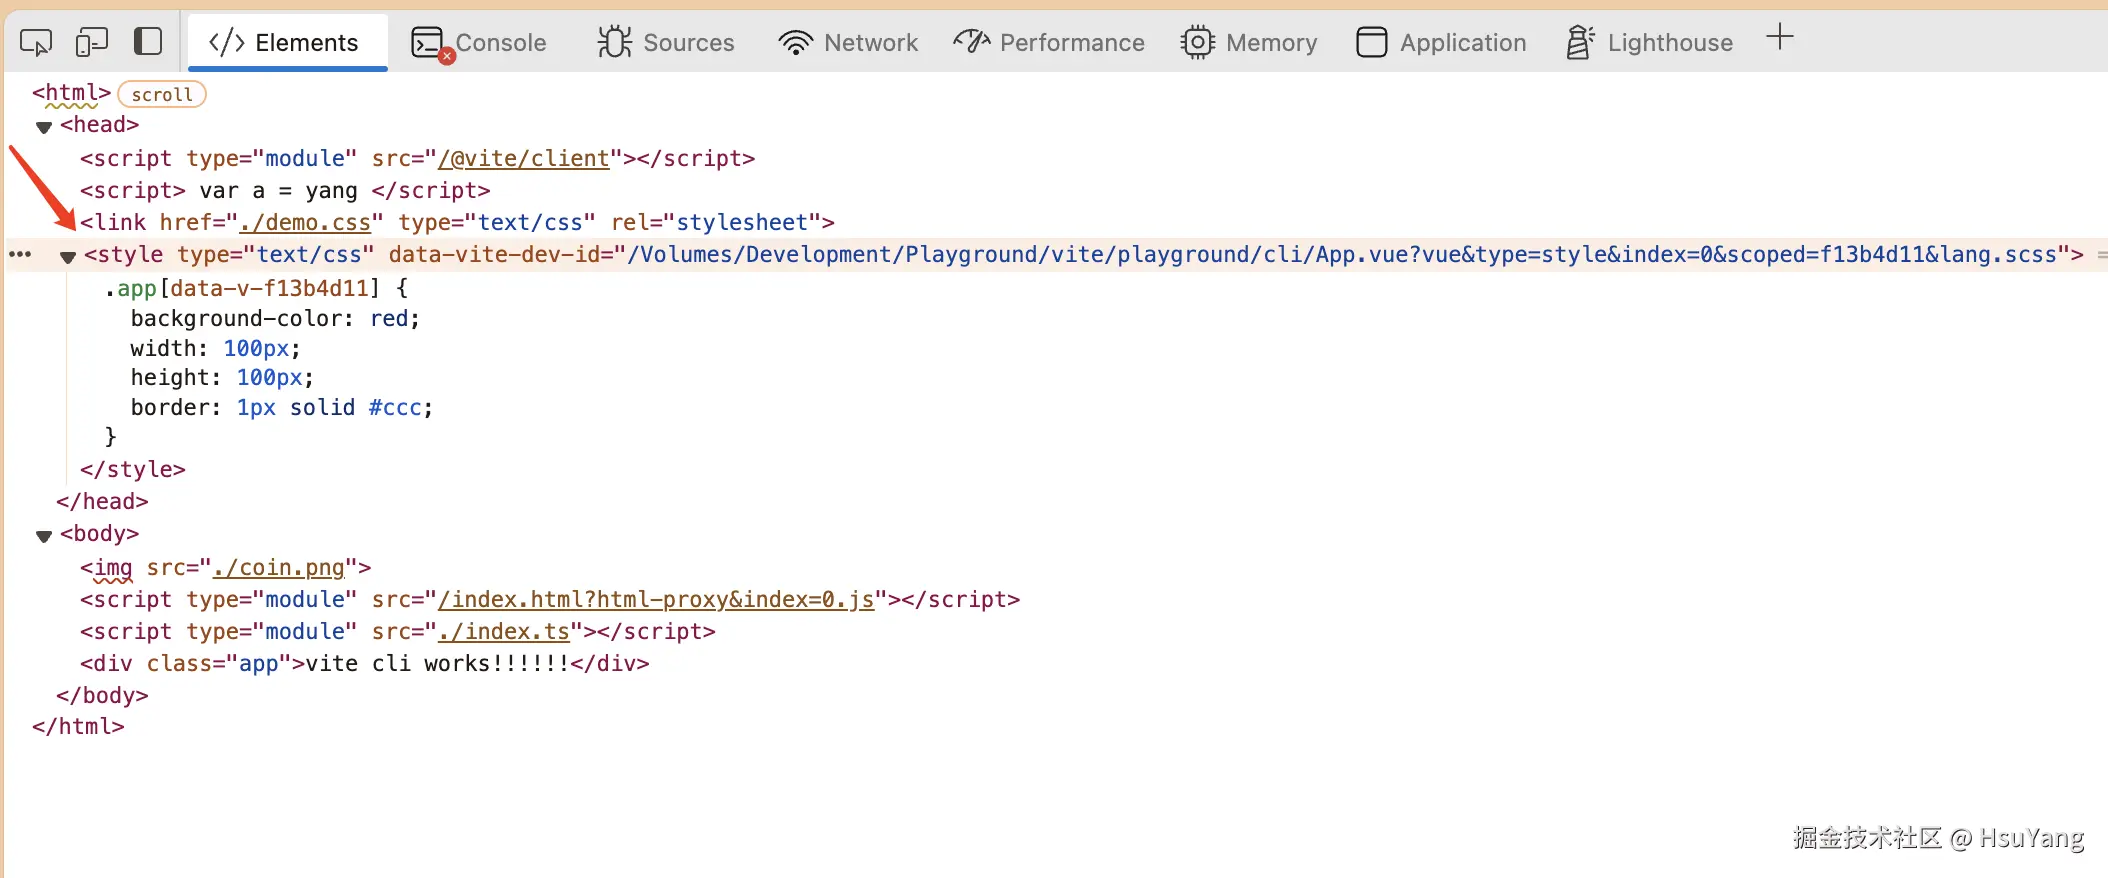Open the index.html?html-proxy&index=0.js link

pyautogui.click(x=656, y=599)
